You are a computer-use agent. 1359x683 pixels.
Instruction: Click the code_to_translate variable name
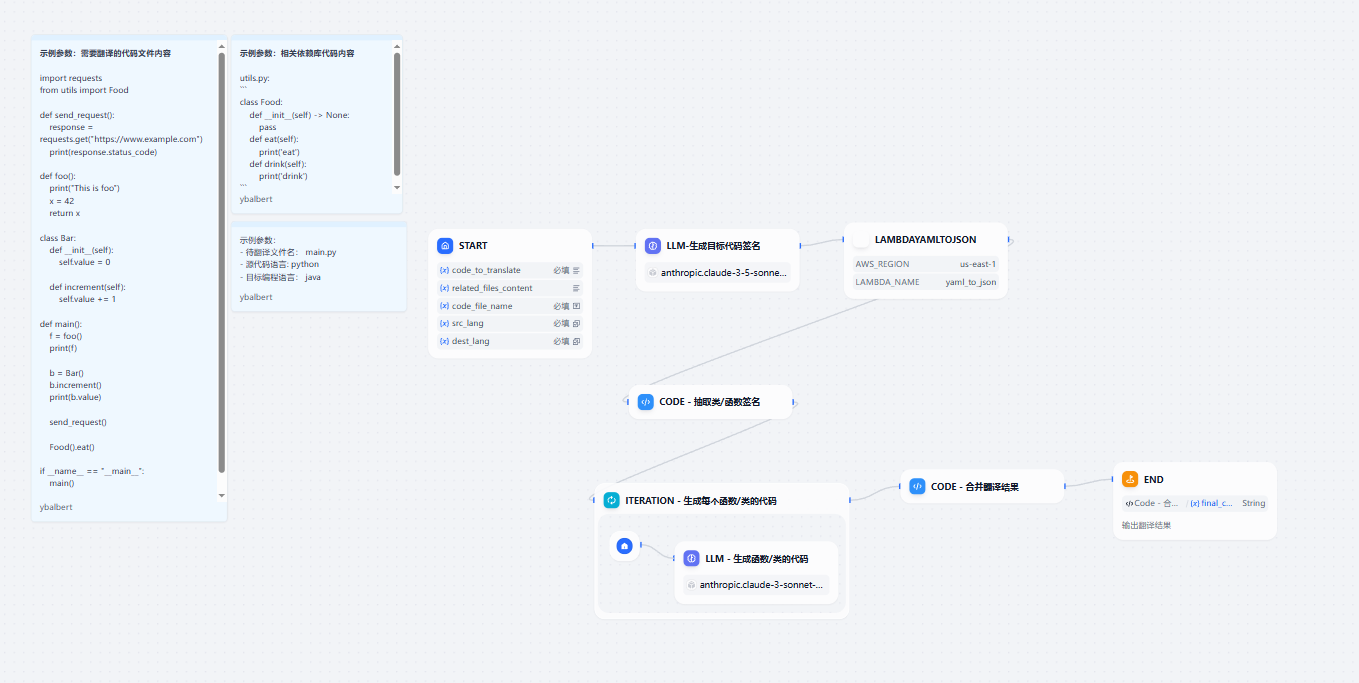click(x=486, y=271)
